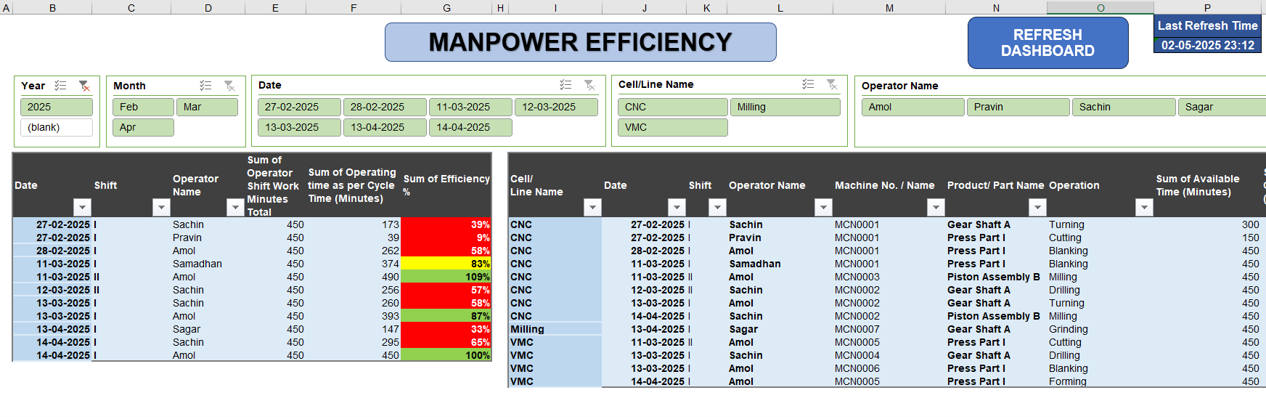Clear the filter on the Month slicer
This screenshot has width=1266, height=417.
pyautogui.click(x=230, y=87)
